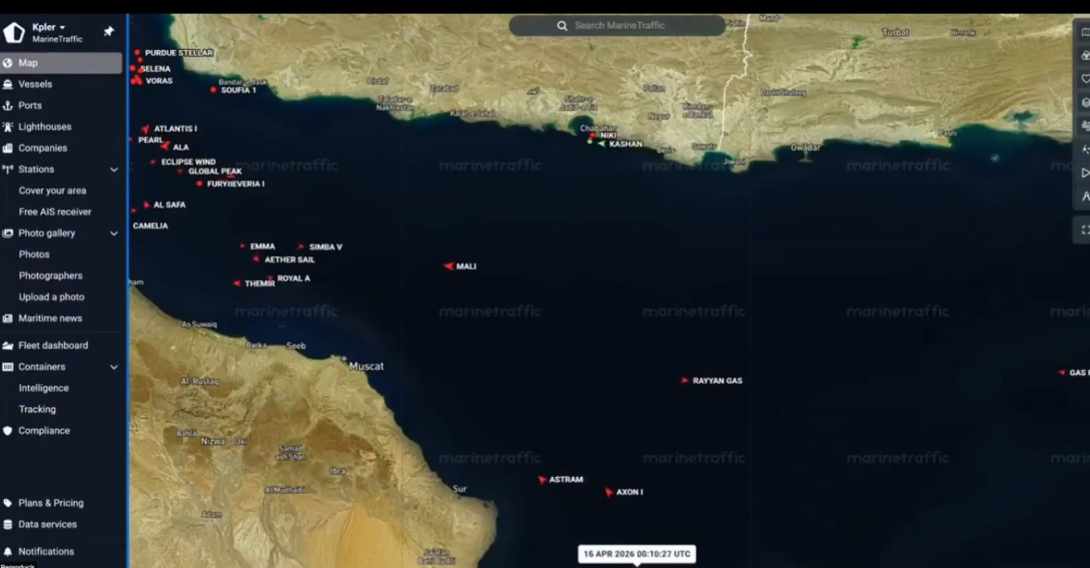1090x568 pixels.
Task: Click the playback triangle icon on map toolbar
Action: point(1085,172)
